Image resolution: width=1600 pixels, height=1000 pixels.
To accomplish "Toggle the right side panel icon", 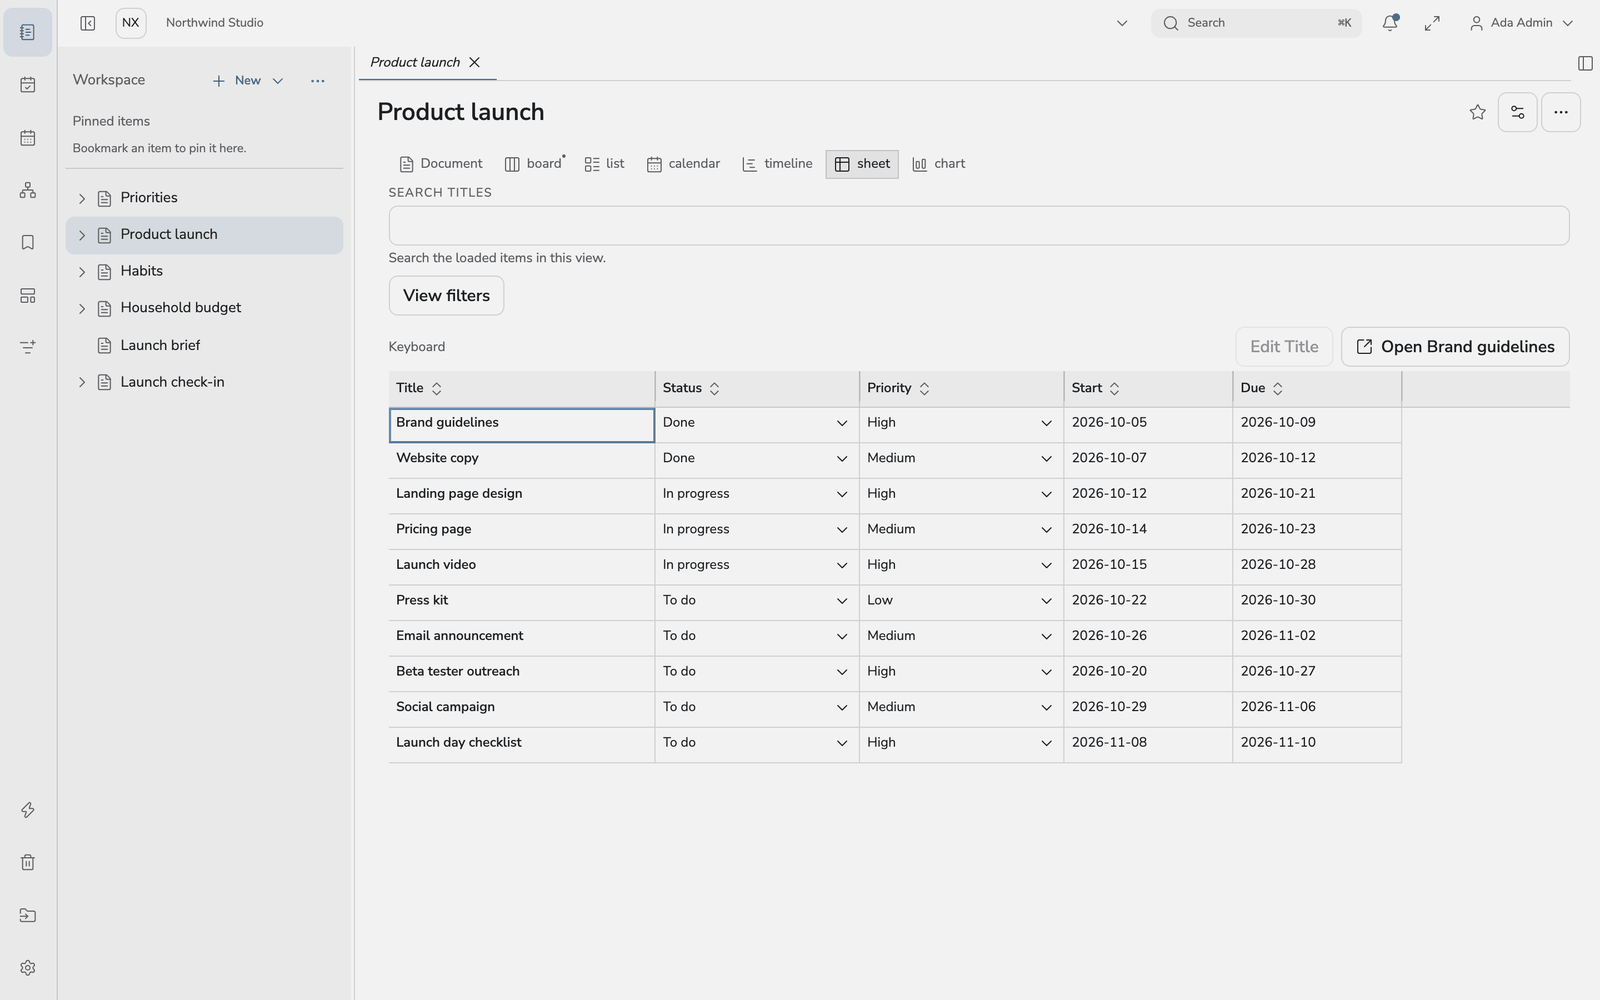I will [x=1585, y=63].
